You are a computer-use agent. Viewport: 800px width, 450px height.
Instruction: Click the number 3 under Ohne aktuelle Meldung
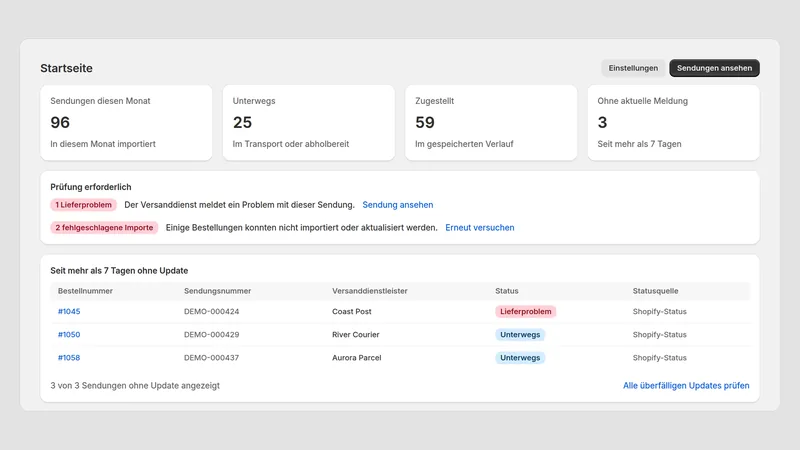pos(603,122)
